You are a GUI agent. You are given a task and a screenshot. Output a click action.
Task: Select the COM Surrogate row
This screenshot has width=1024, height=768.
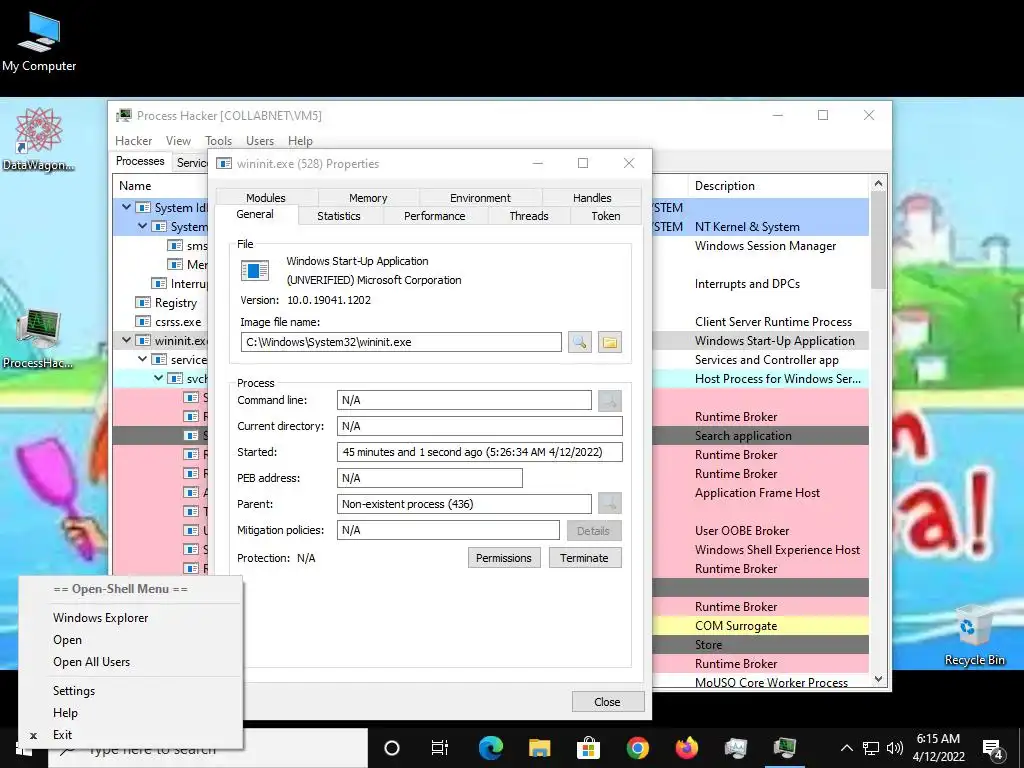pyautogui.click(x=761, y=626)
